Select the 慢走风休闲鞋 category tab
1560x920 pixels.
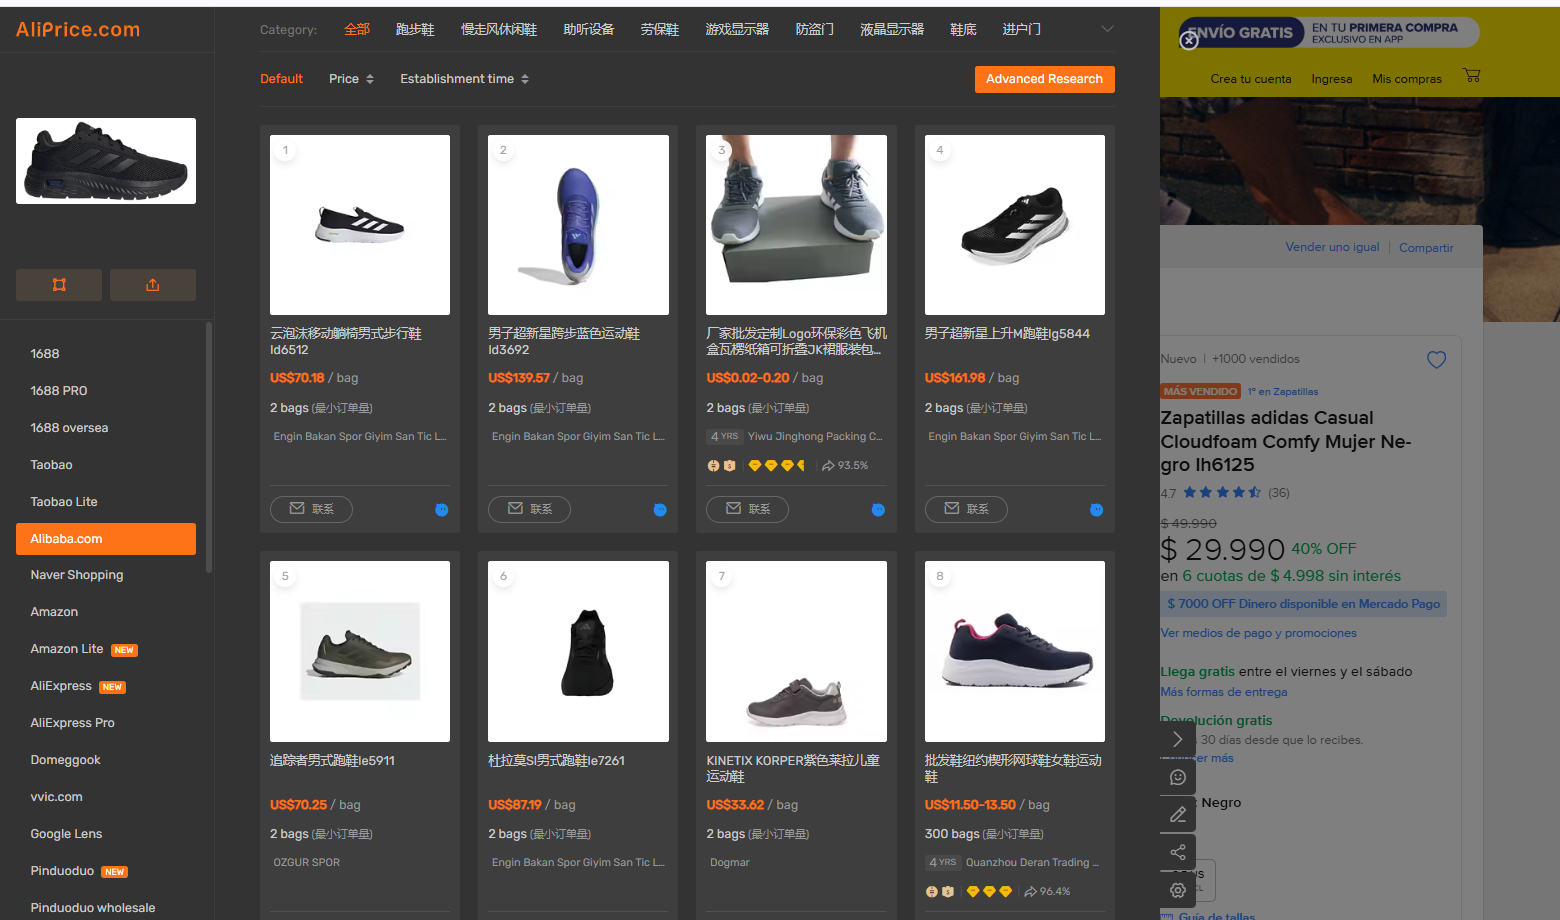tap(499, 30)
